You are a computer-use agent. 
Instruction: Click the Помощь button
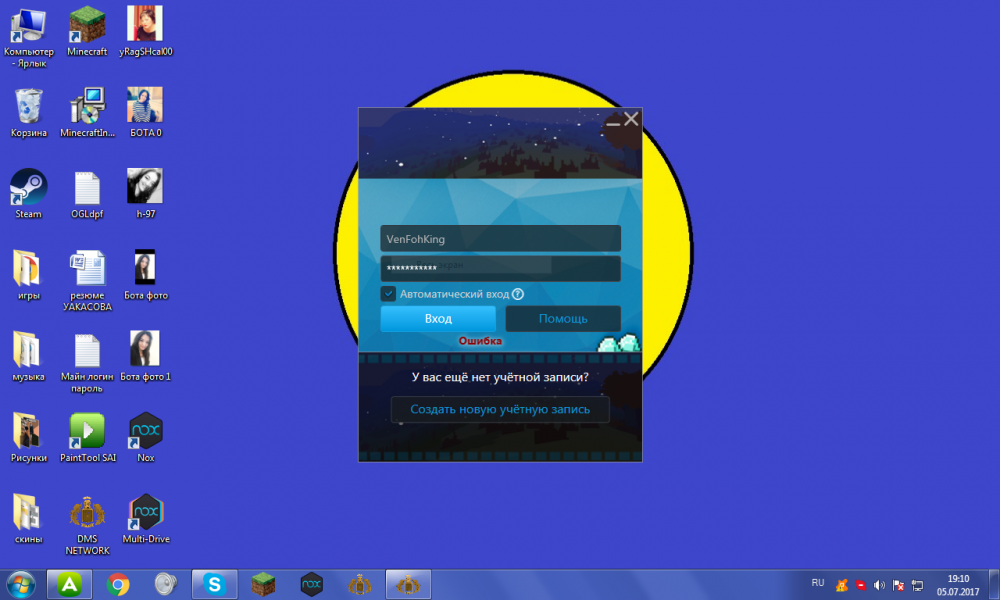coord(563,319)
